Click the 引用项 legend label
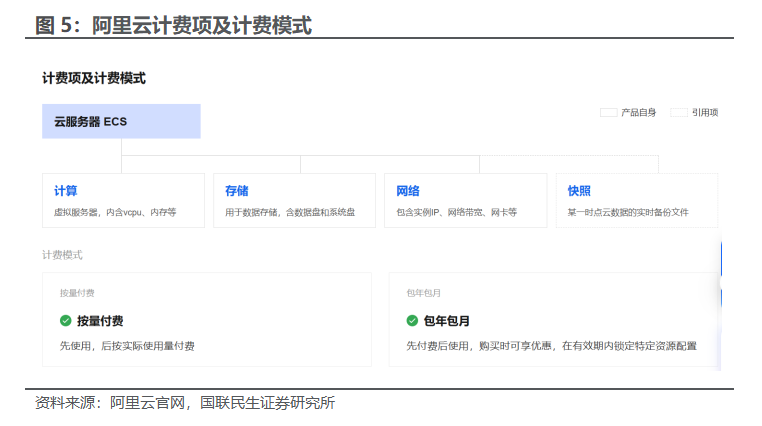This screenshot has height=426, width=762. (705, 113)
